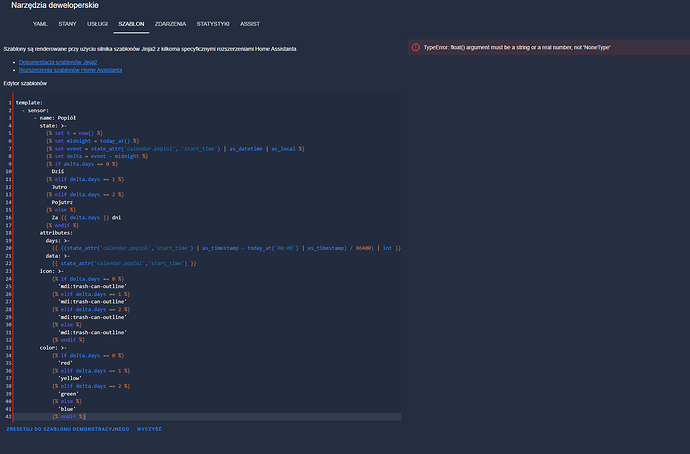Click the 'Pojutrz' text line
The height and width of the screenshot is (454, 690).
coord(62,202)
